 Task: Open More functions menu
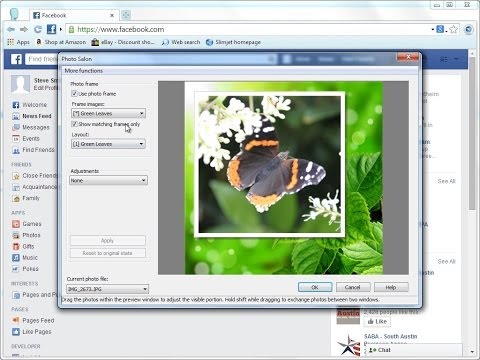point(84,71)
